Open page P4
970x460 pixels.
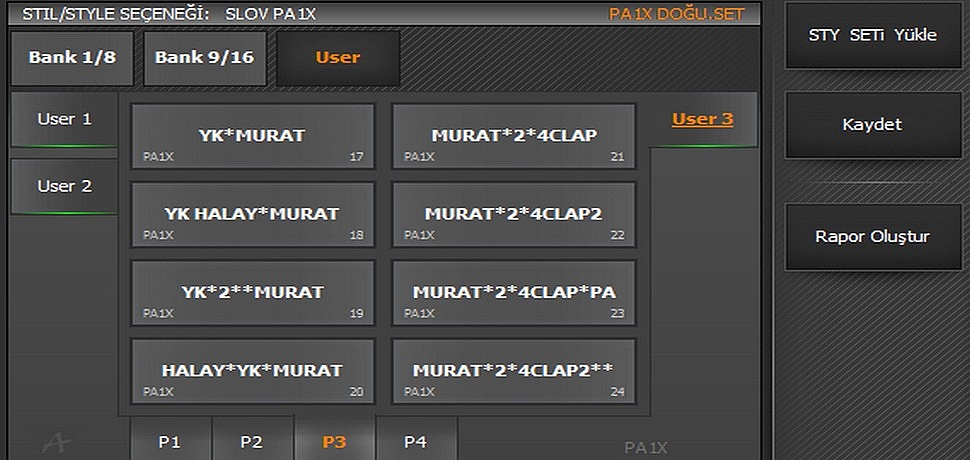pos(416,441)
